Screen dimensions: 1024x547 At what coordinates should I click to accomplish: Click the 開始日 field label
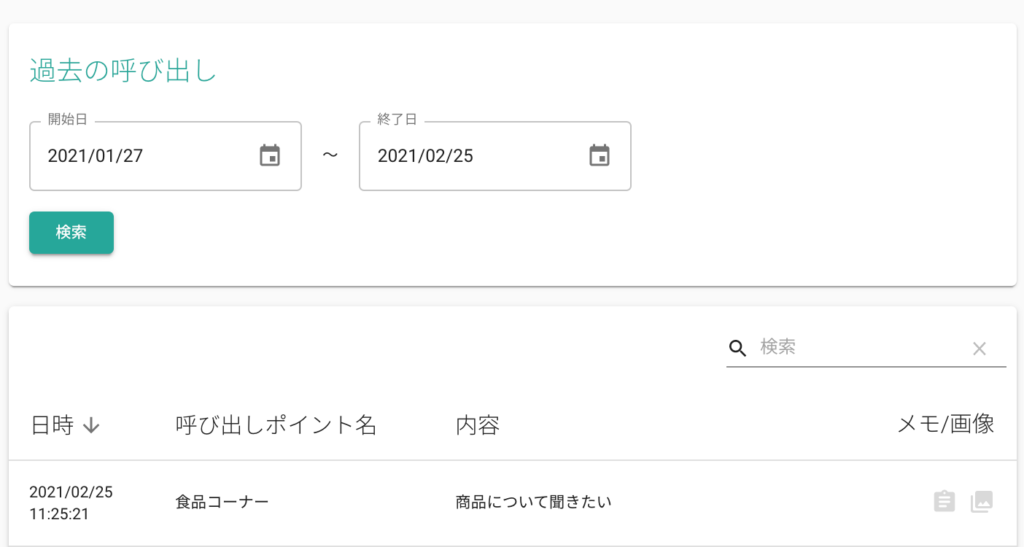coord(67,119)
